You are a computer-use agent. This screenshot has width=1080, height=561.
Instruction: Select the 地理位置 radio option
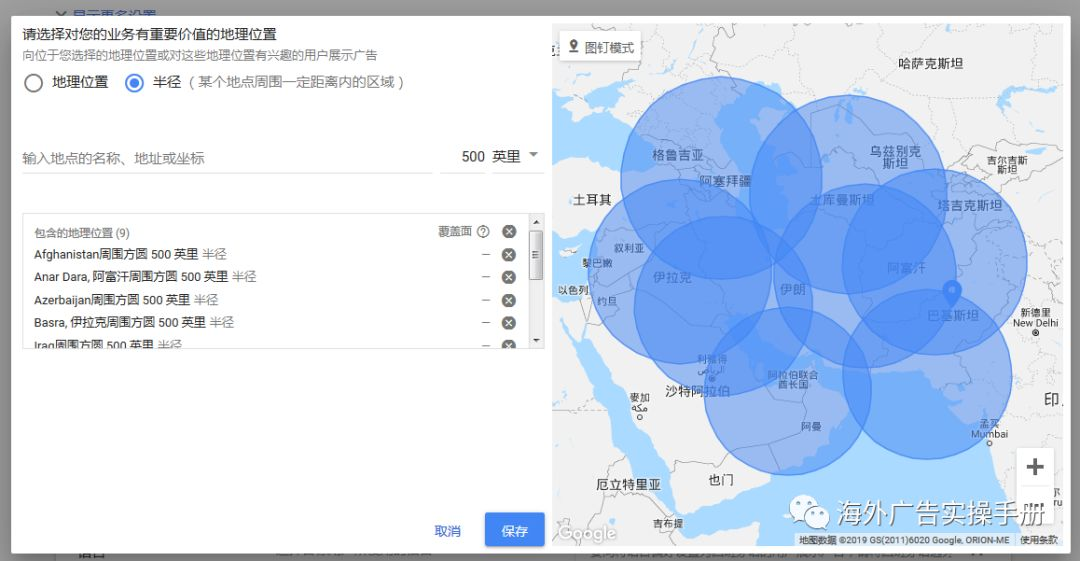click(34, 83)
